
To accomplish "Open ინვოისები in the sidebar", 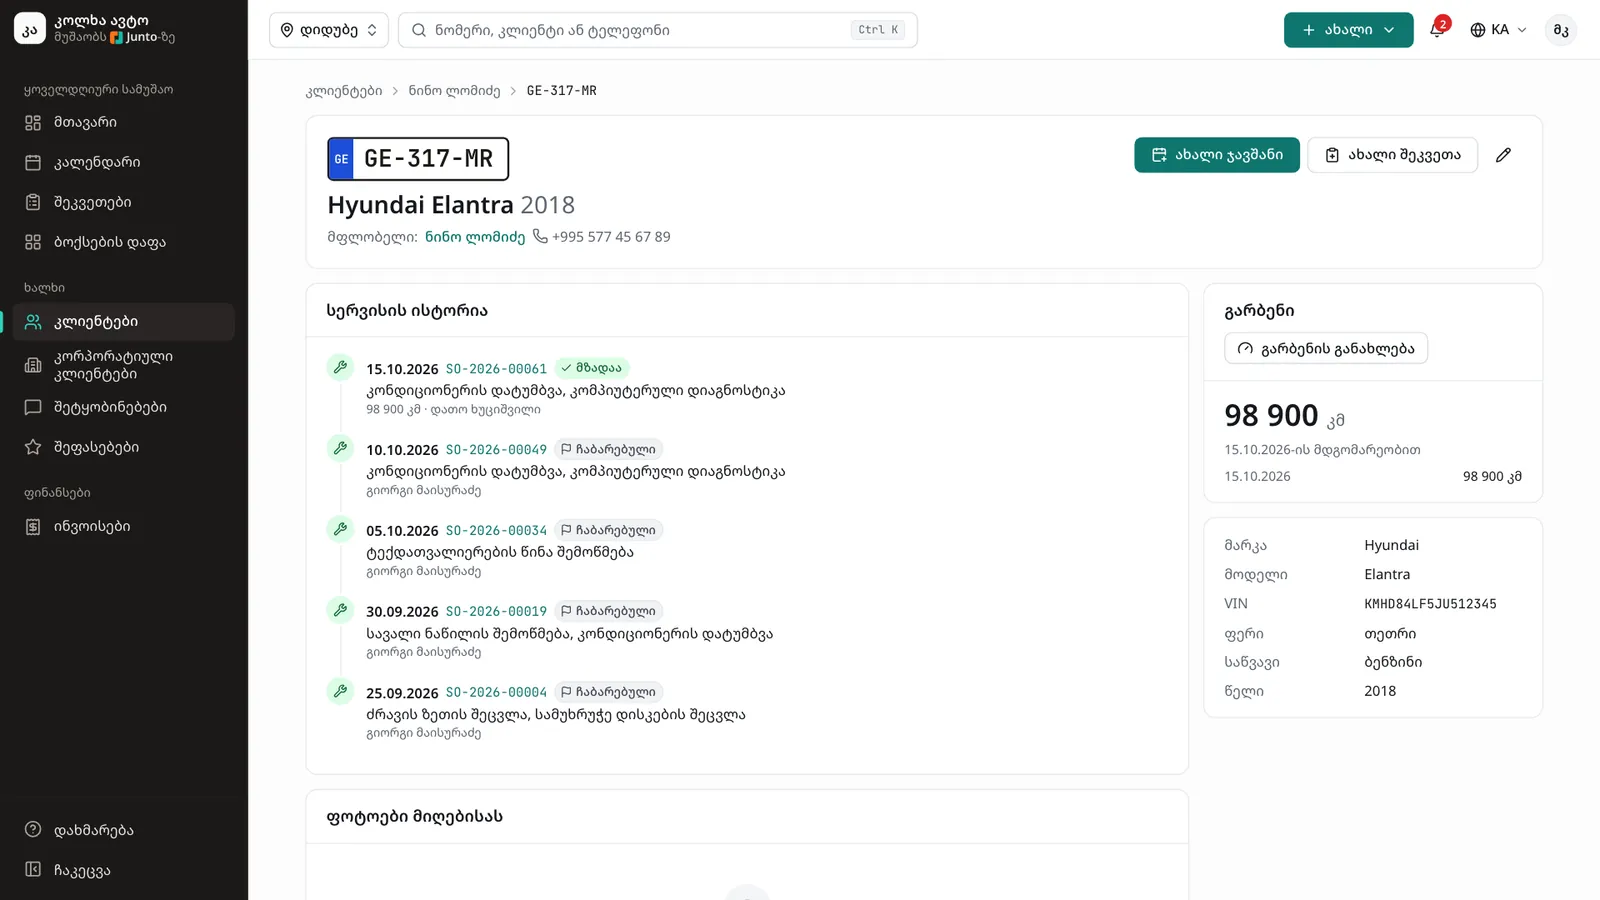I will 124,526.
